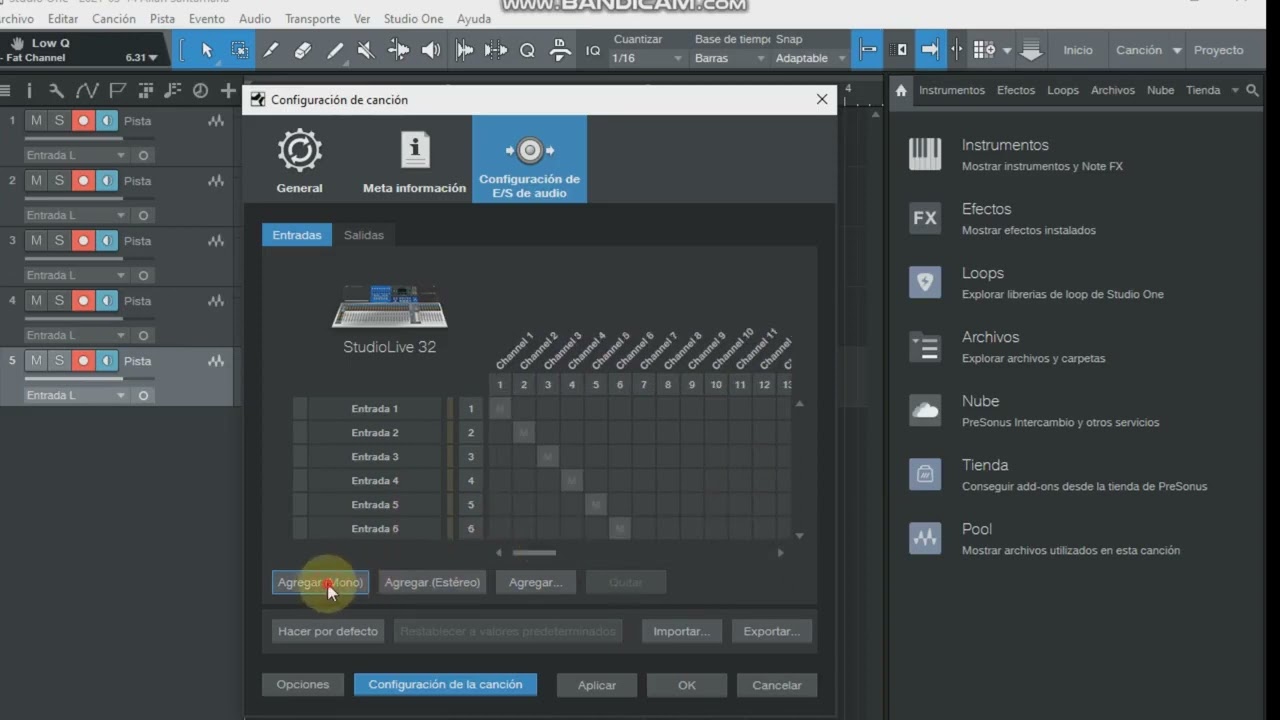Open the Nube cloud icon
This screenshot has height=720, width=1280.
coord(925,410)
